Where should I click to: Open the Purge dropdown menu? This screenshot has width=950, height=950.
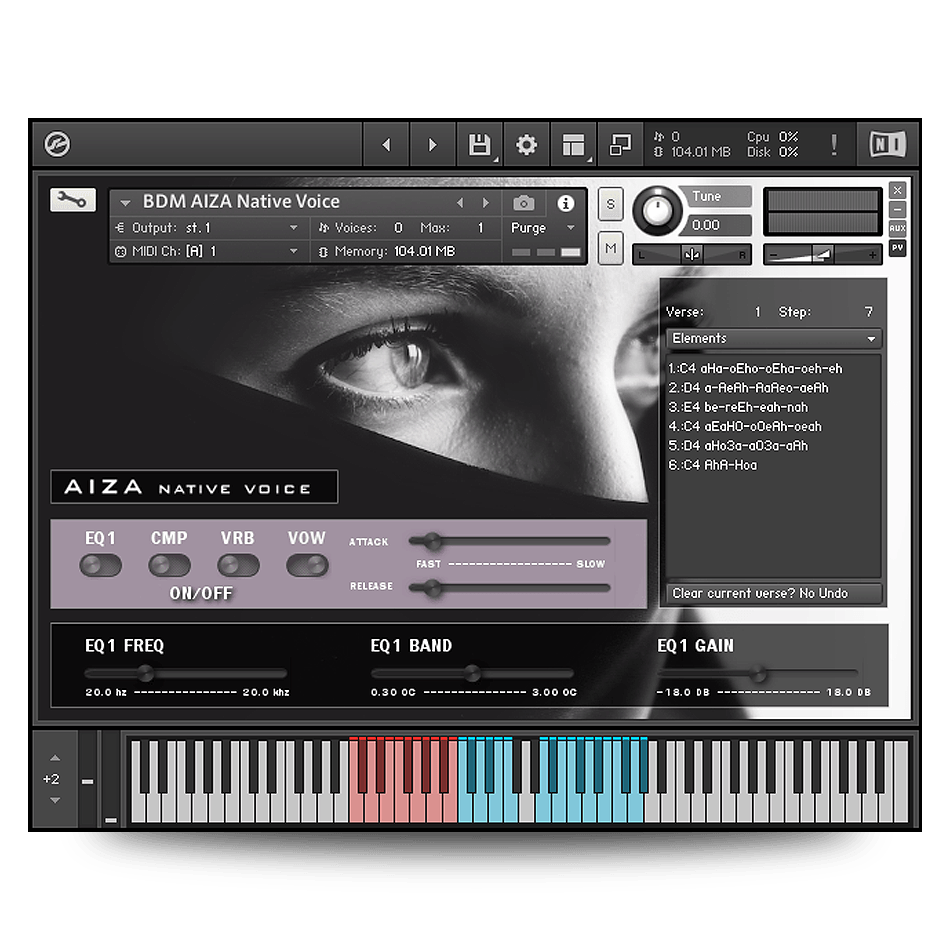542,228
